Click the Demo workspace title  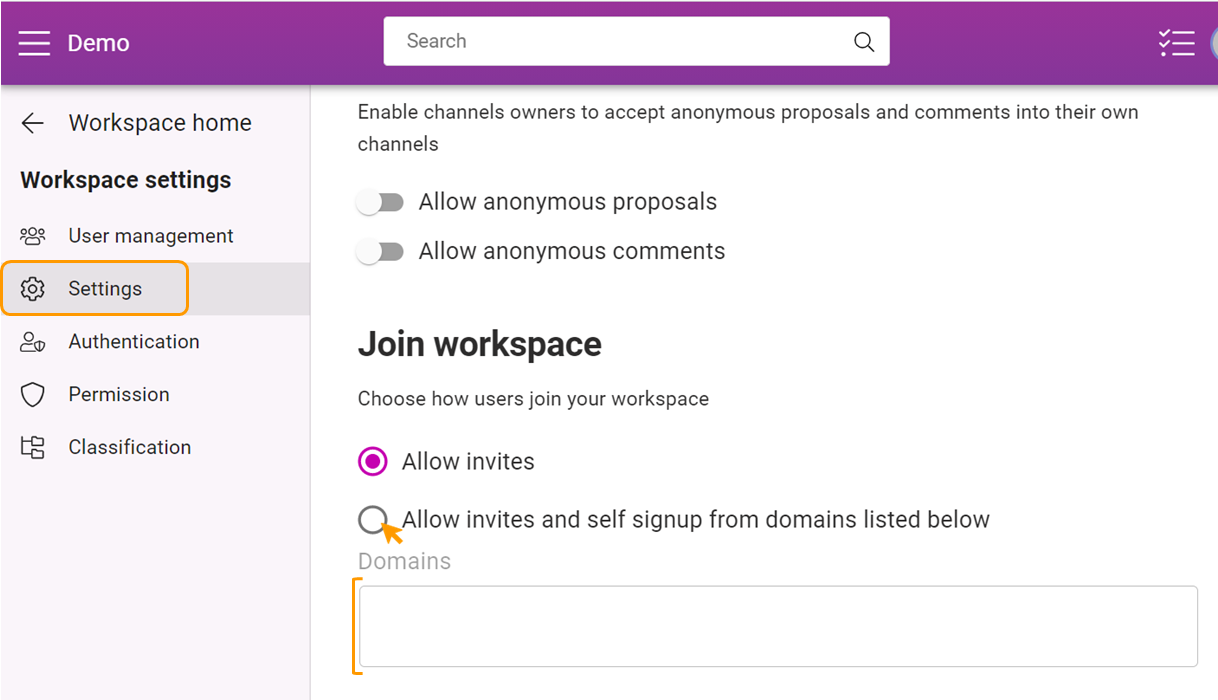pos(98,43)
